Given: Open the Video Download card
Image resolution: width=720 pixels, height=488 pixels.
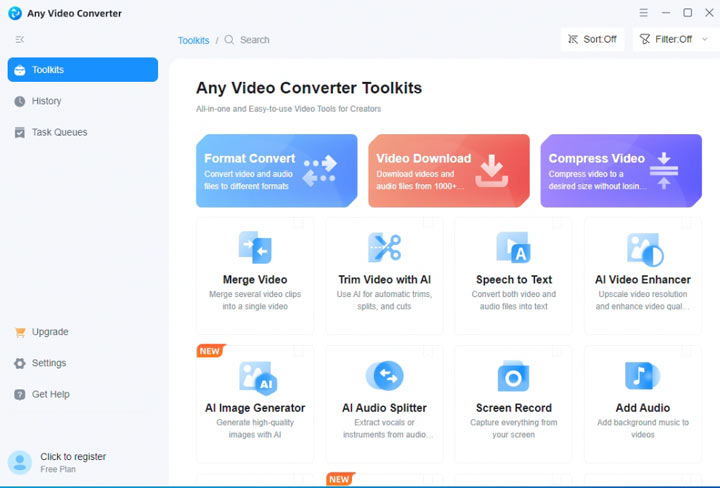Looking at the screenshot, I should (449, 171).
